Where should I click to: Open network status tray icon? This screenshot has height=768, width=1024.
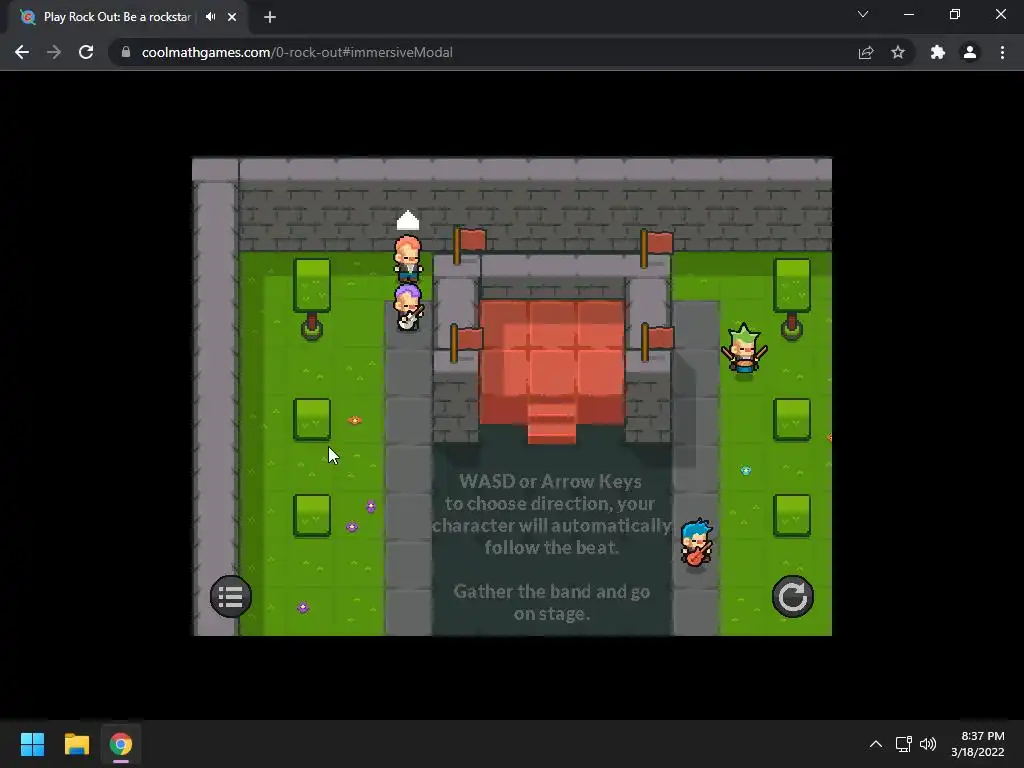tap(904, 744)
